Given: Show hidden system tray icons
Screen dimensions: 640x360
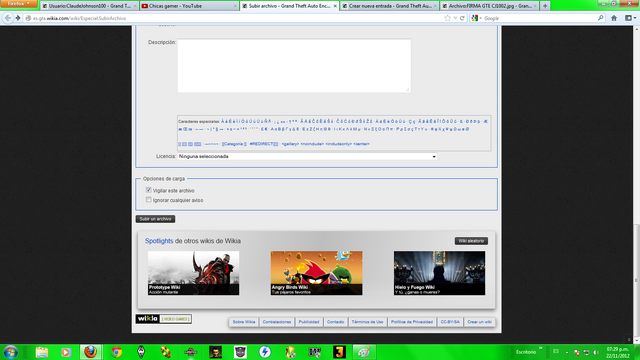Looking at the screenshot, I should click(567, 352).
